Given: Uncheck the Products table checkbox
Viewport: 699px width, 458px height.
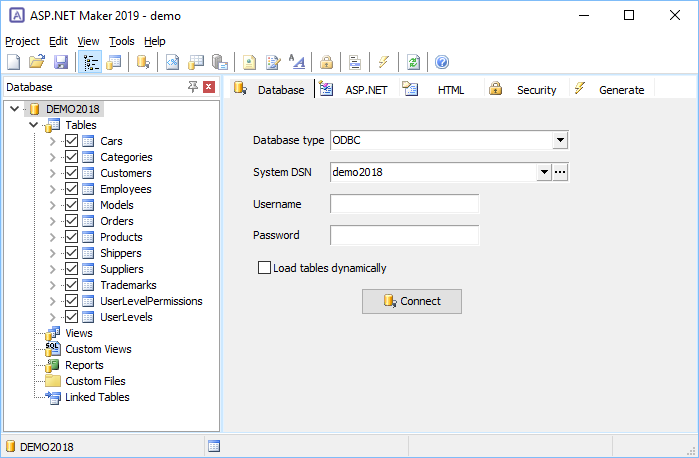Looking at the screenshot, I should (71, 237).
